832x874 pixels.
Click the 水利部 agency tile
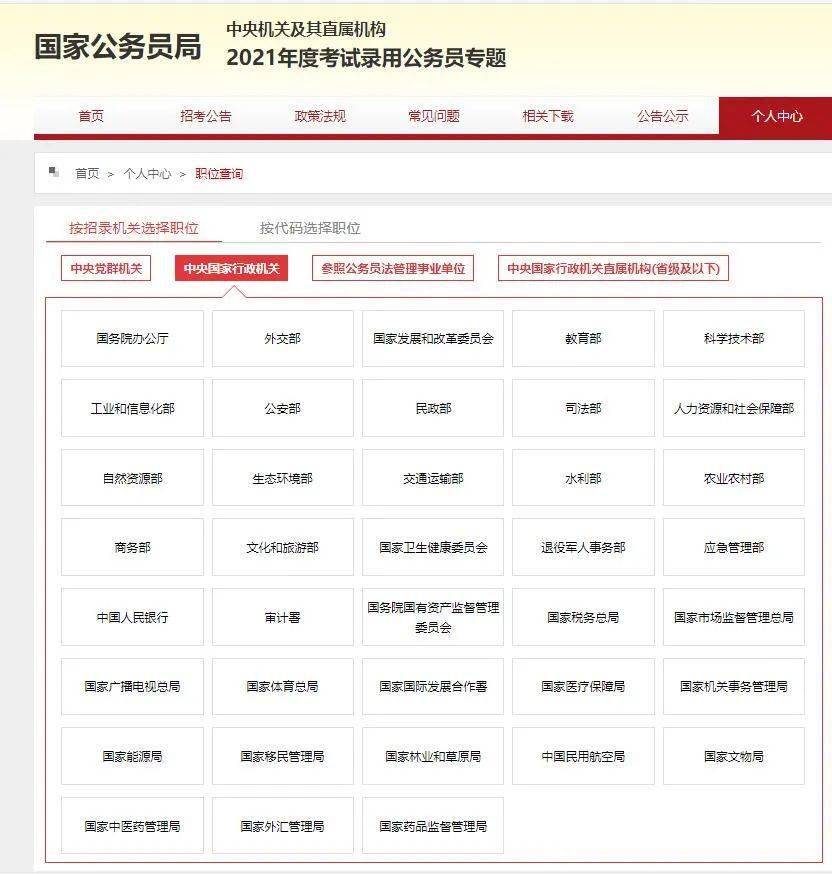click(x=583, y=478)
